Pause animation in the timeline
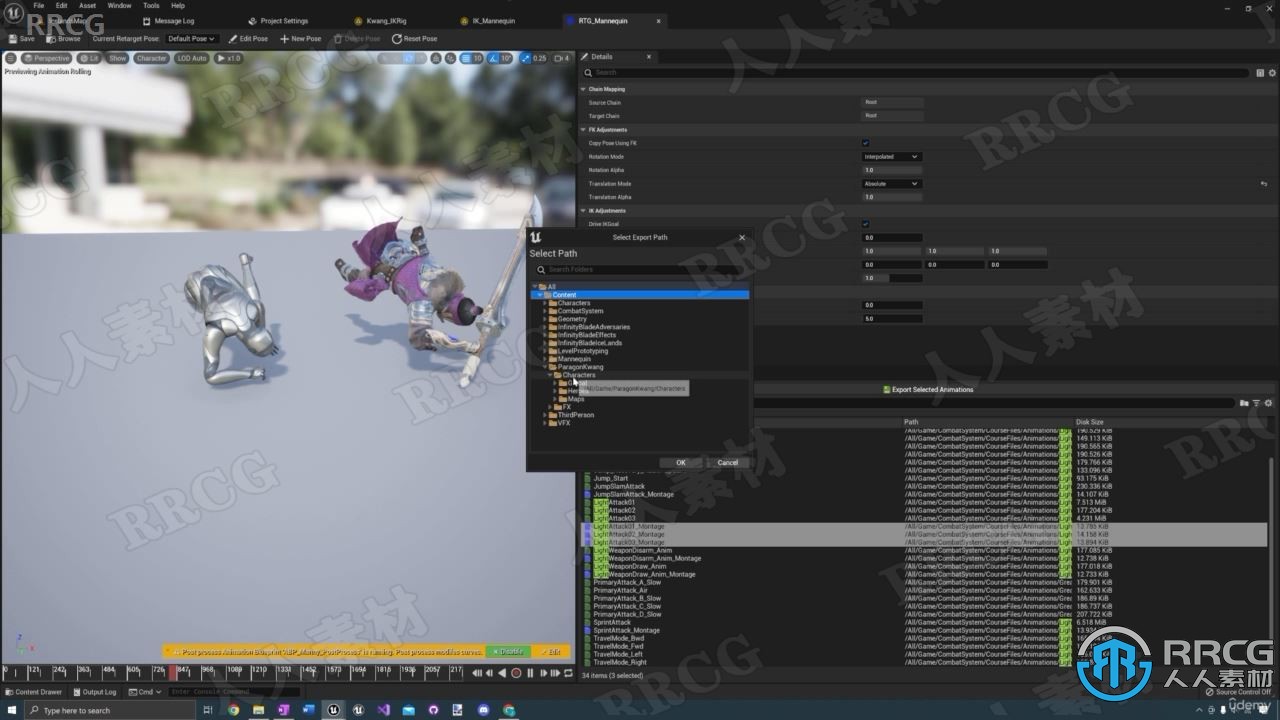 [529, 673]
